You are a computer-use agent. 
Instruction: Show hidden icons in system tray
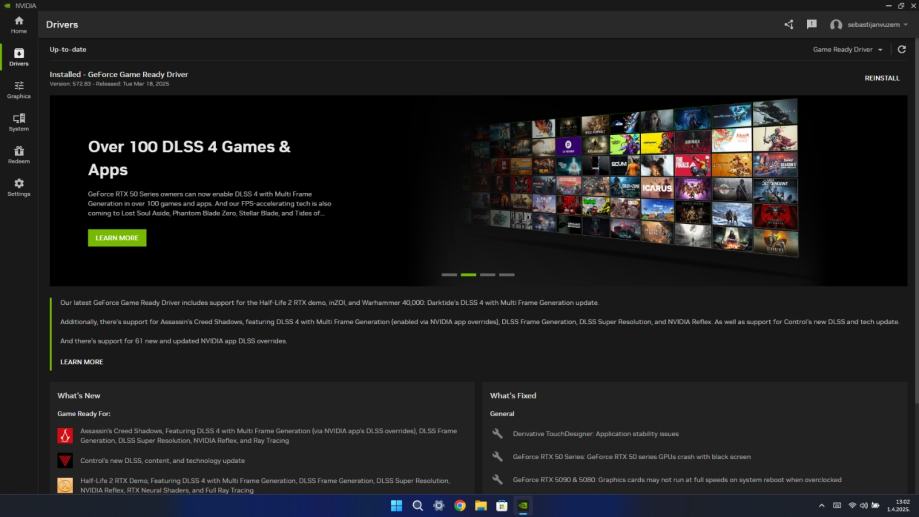point(822,506)
